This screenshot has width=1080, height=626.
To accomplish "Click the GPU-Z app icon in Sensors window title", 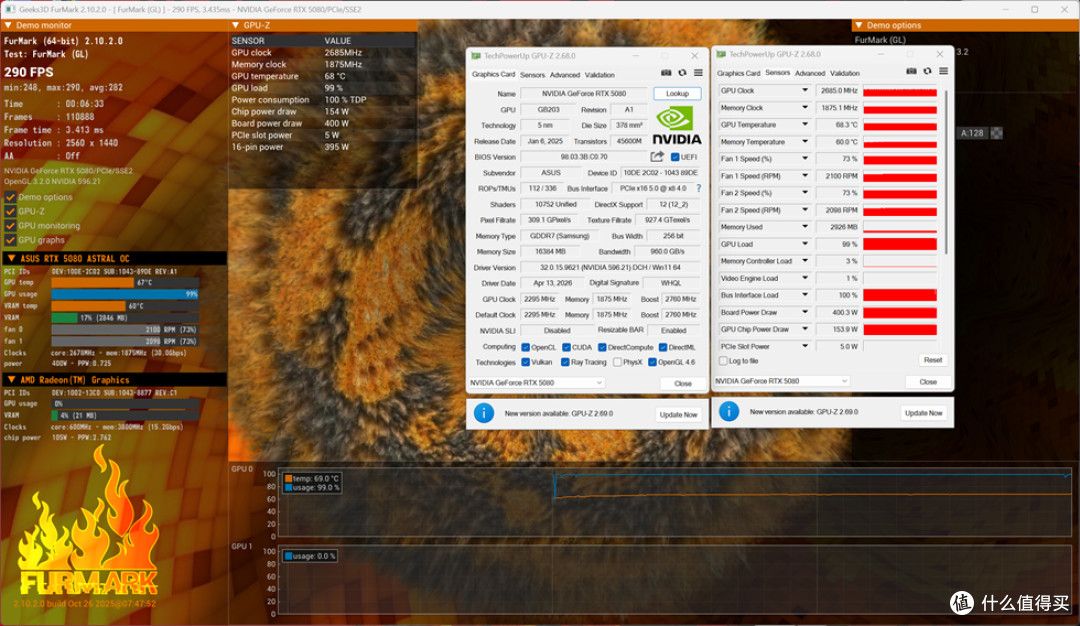I will click(720, 54).
